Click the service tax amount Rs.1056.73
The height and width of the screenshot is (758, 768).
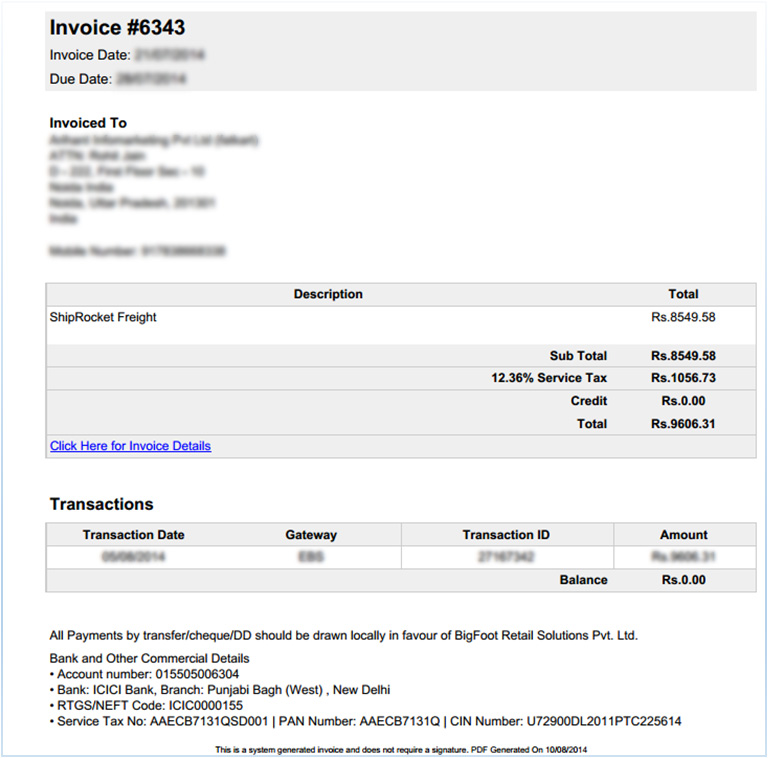[x=683, y=378]
